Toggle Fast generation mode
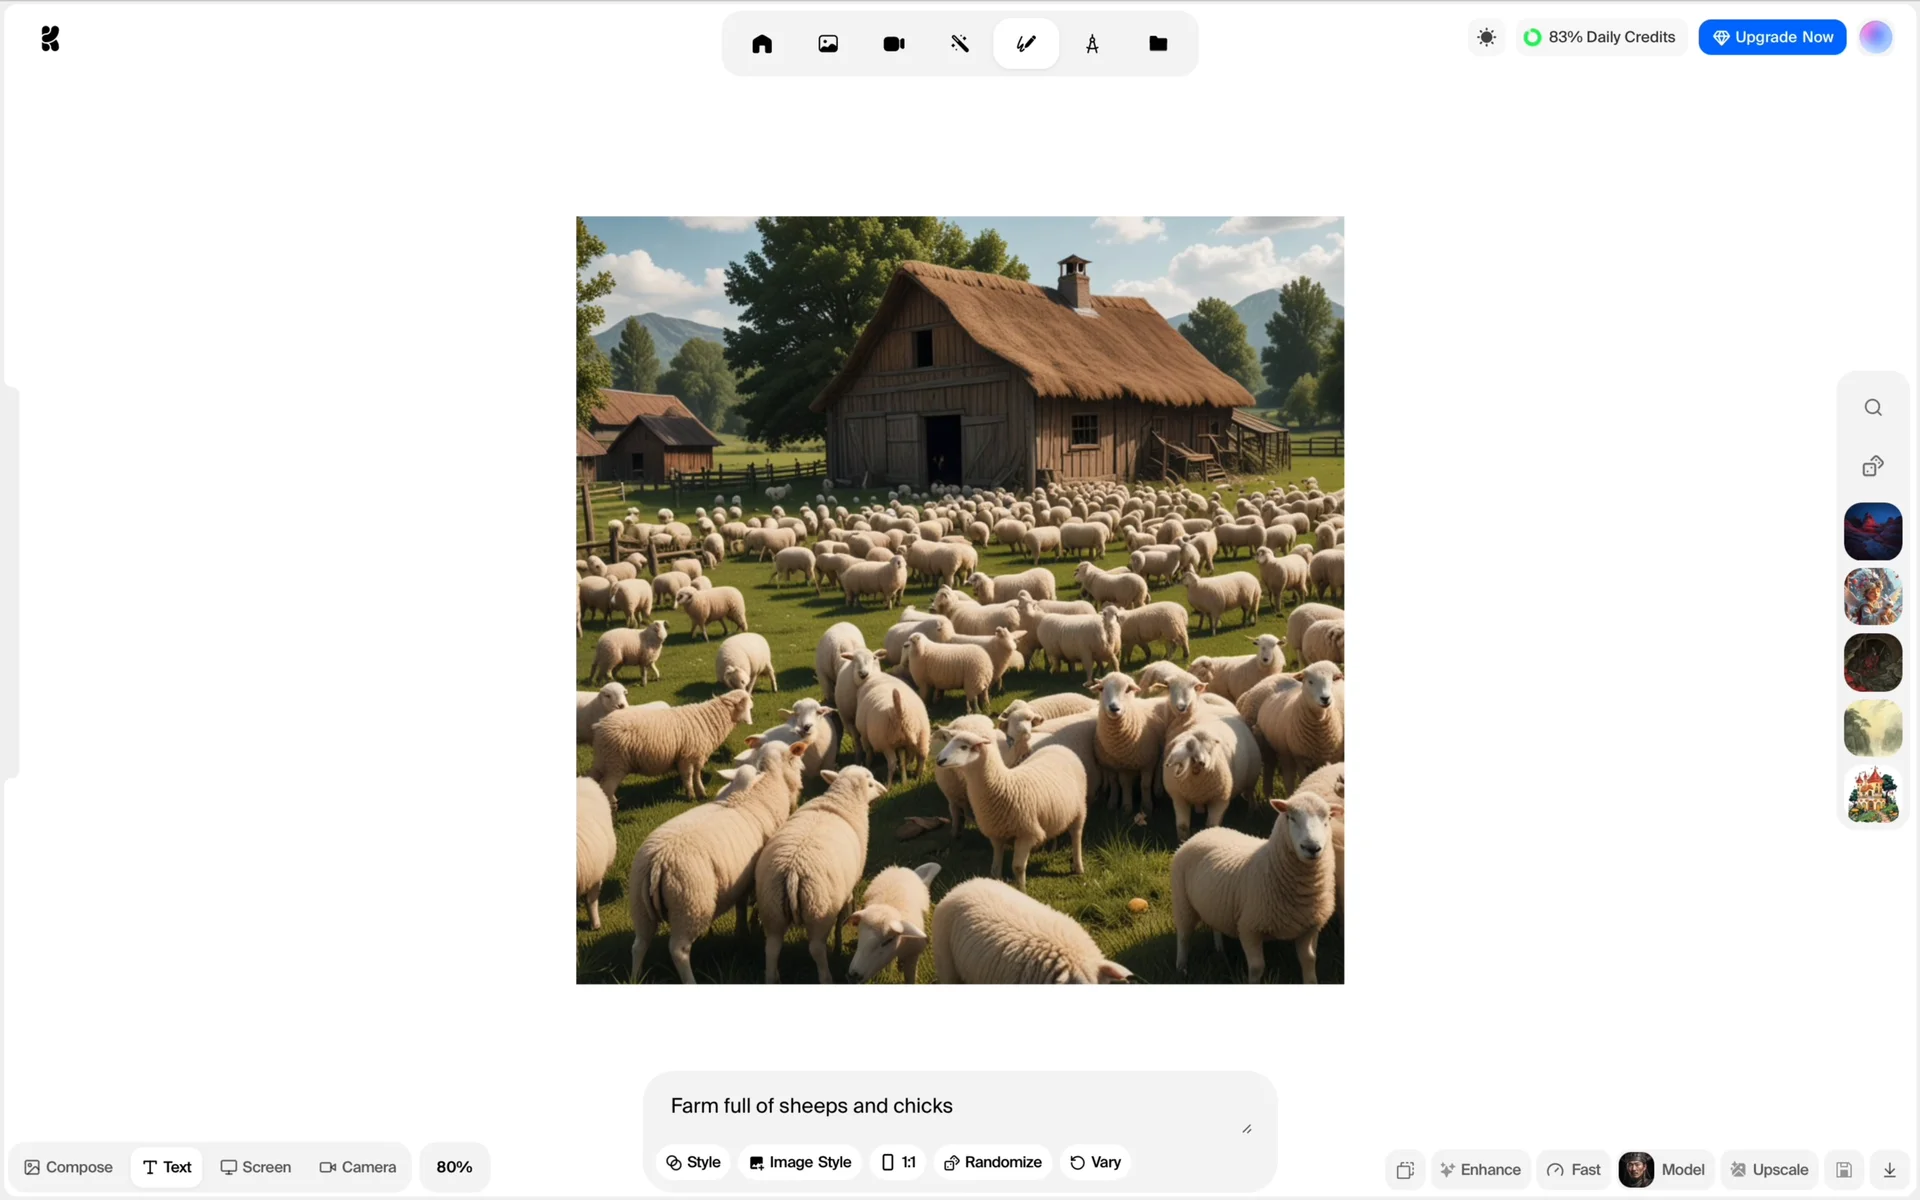This screenshot has height=1200, width=1920. pyautogui.click(x=1574, y=1169)
